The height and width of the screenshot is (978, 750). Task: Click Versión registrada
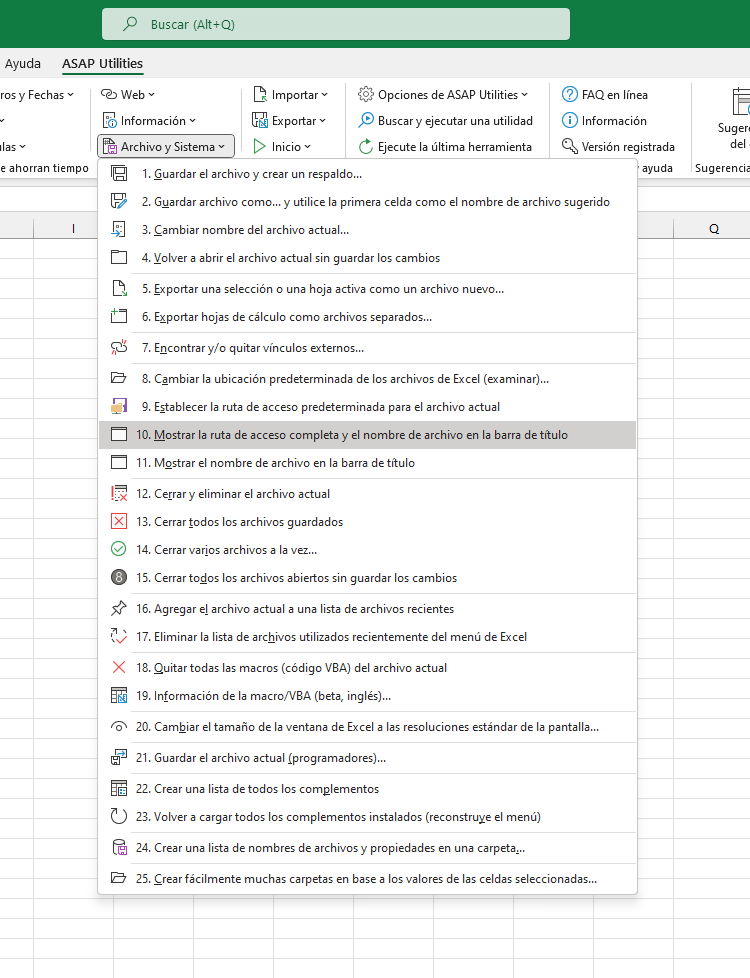coord(618,147)
